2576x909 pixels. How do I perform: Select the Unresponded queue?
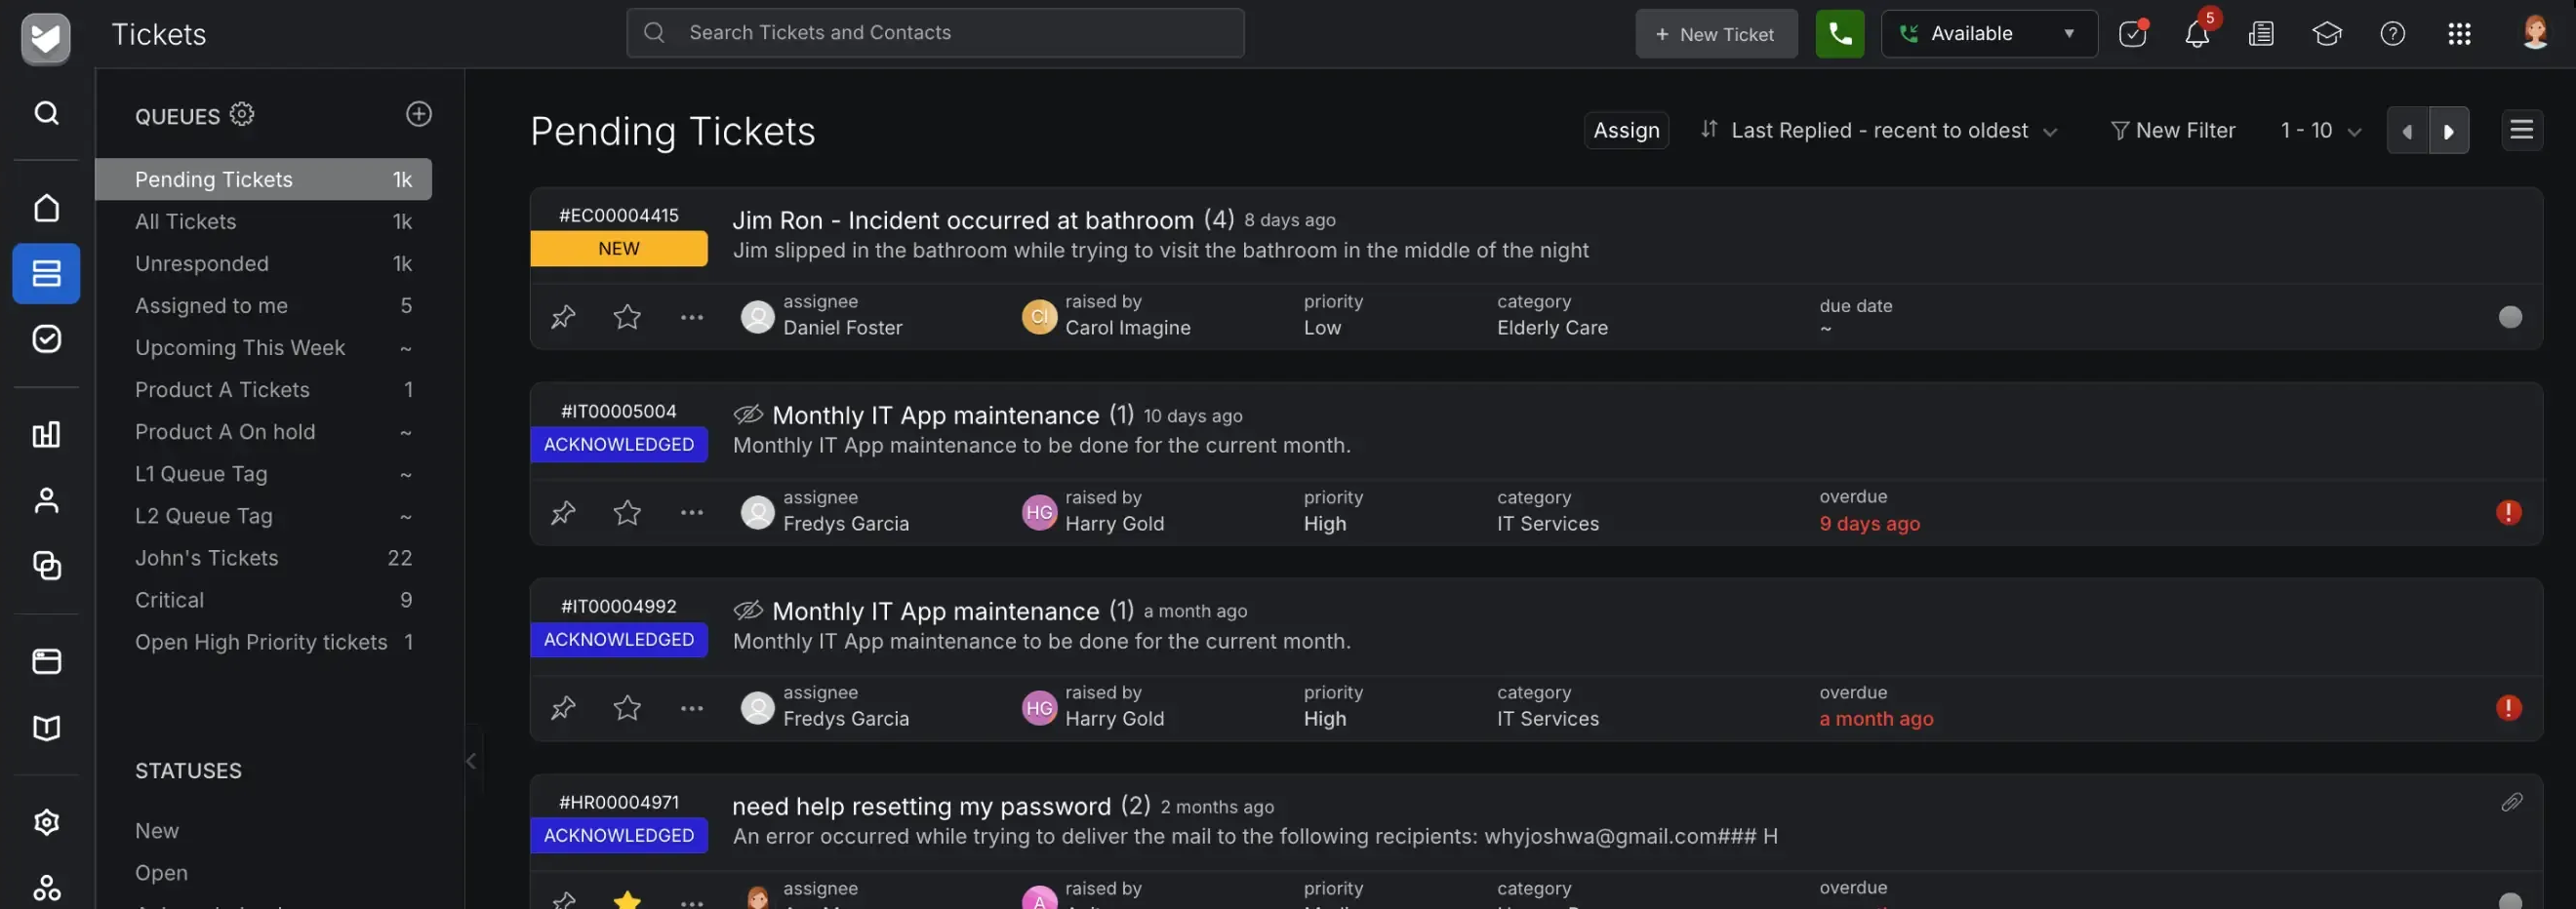[x=264, y=264]
